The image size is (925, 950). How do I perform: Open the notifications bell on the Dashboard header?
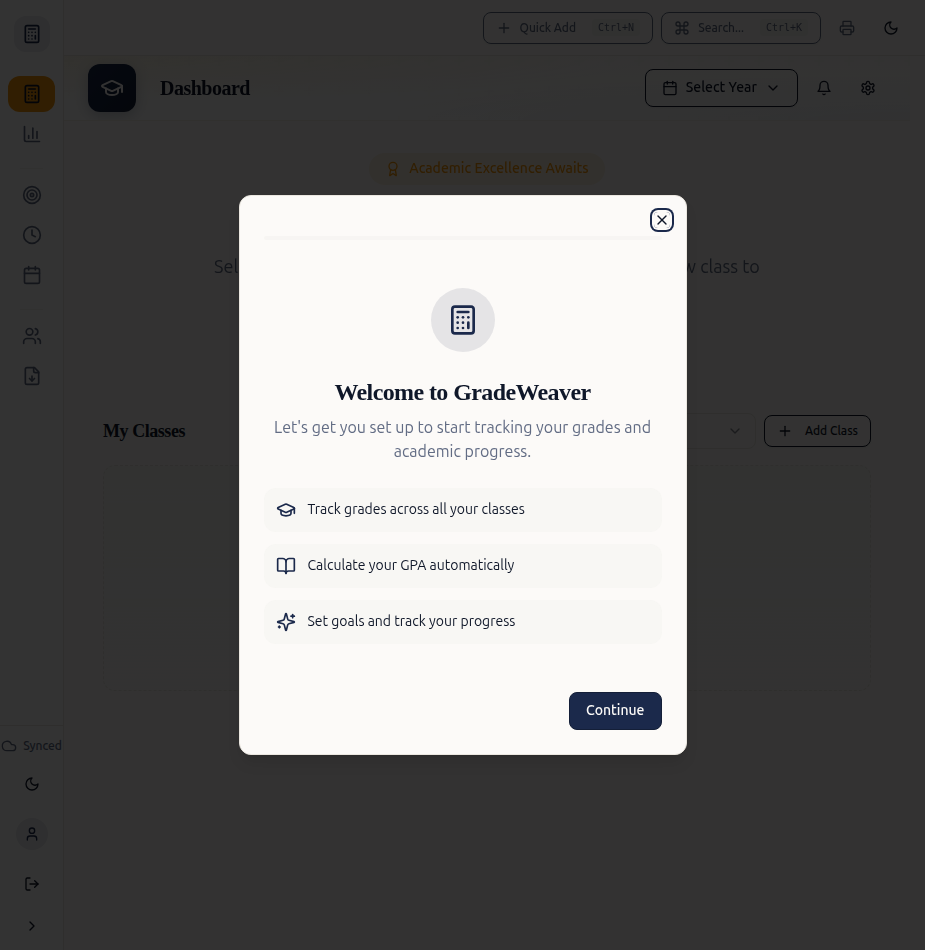tap(824, 88)
